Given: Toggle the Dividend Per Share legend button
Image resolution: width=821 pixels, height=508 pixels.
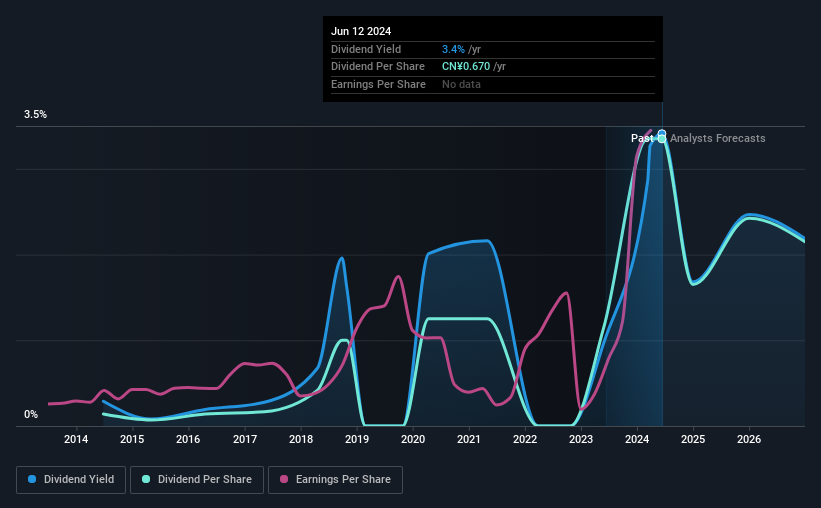Looking at the screenshot, I should [197, 480].
